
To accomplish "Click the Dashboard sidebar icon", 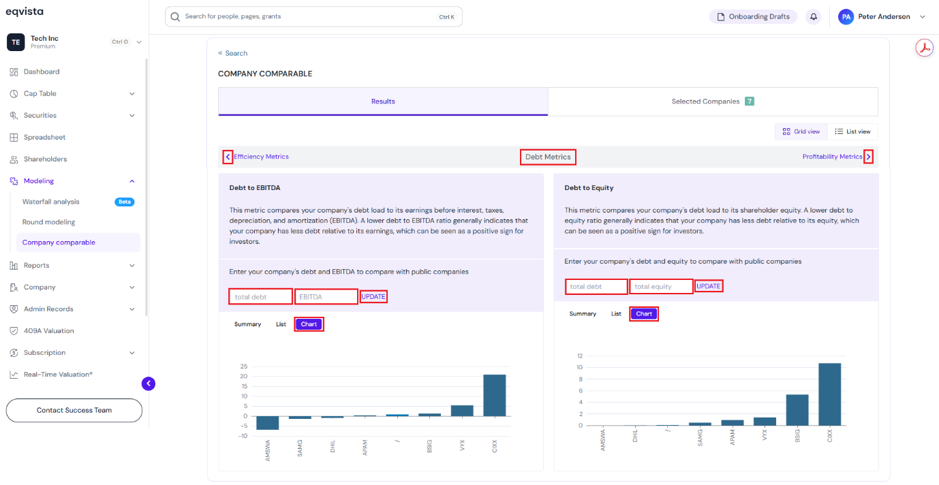I will pos(14,72).
